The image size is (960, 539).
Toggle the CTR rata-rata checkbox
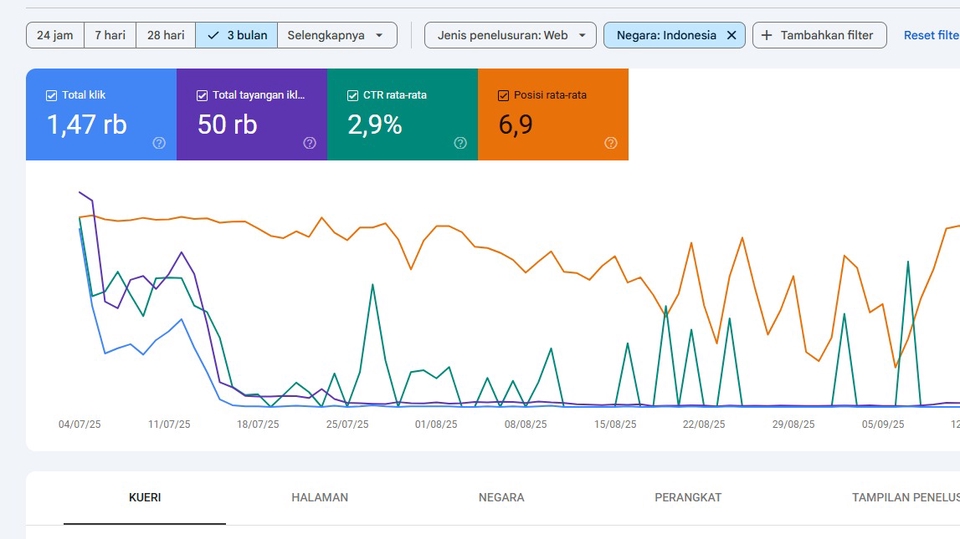[x=353, y=96]
